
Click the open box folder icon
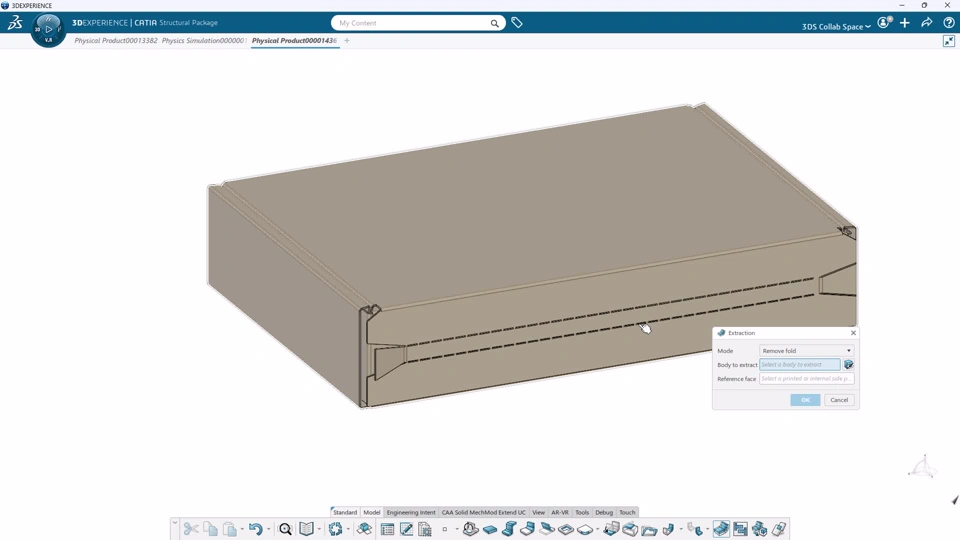(649, 529)
